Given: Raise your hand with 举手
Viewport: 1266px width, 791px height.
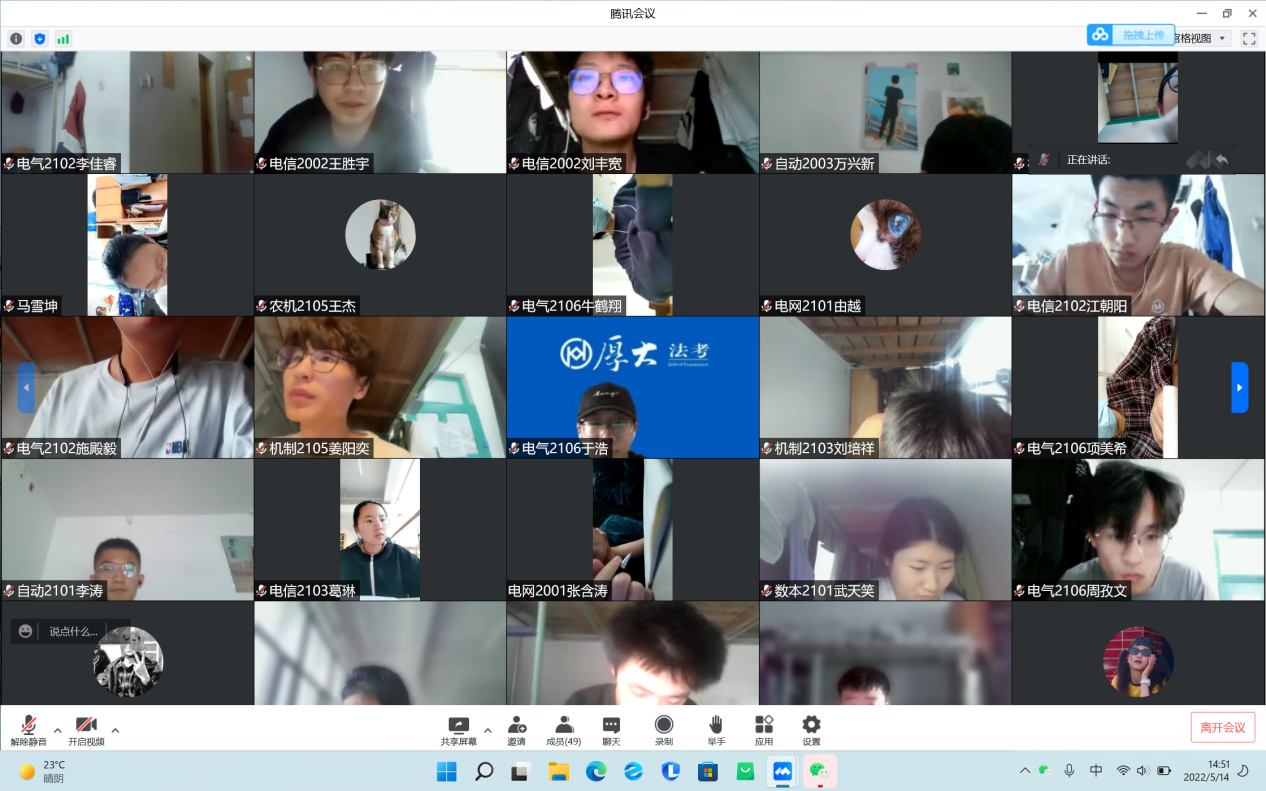Looking at the screenshot, I should (x=716, y=731).
